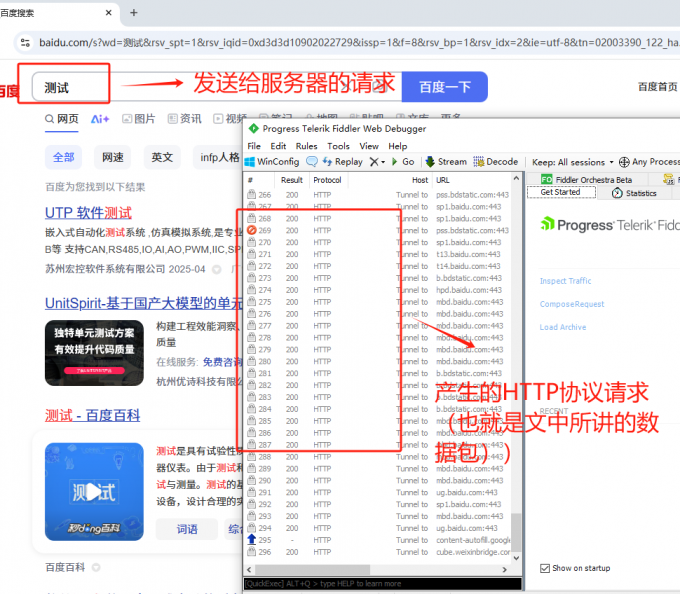Open the comment bubble icon in Fiddler toolbar
Screen dimensions: 680x594
(x=311, y=162)
